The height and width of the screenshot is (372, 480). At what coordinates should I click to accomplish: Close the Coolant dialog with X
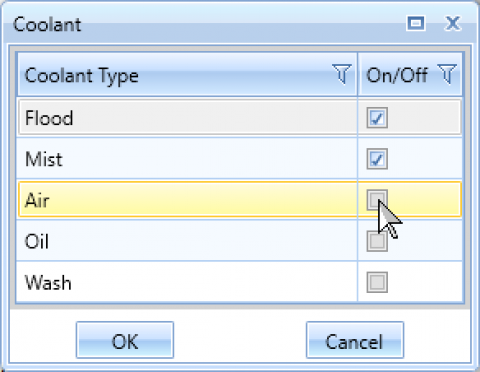coord(453,23)
